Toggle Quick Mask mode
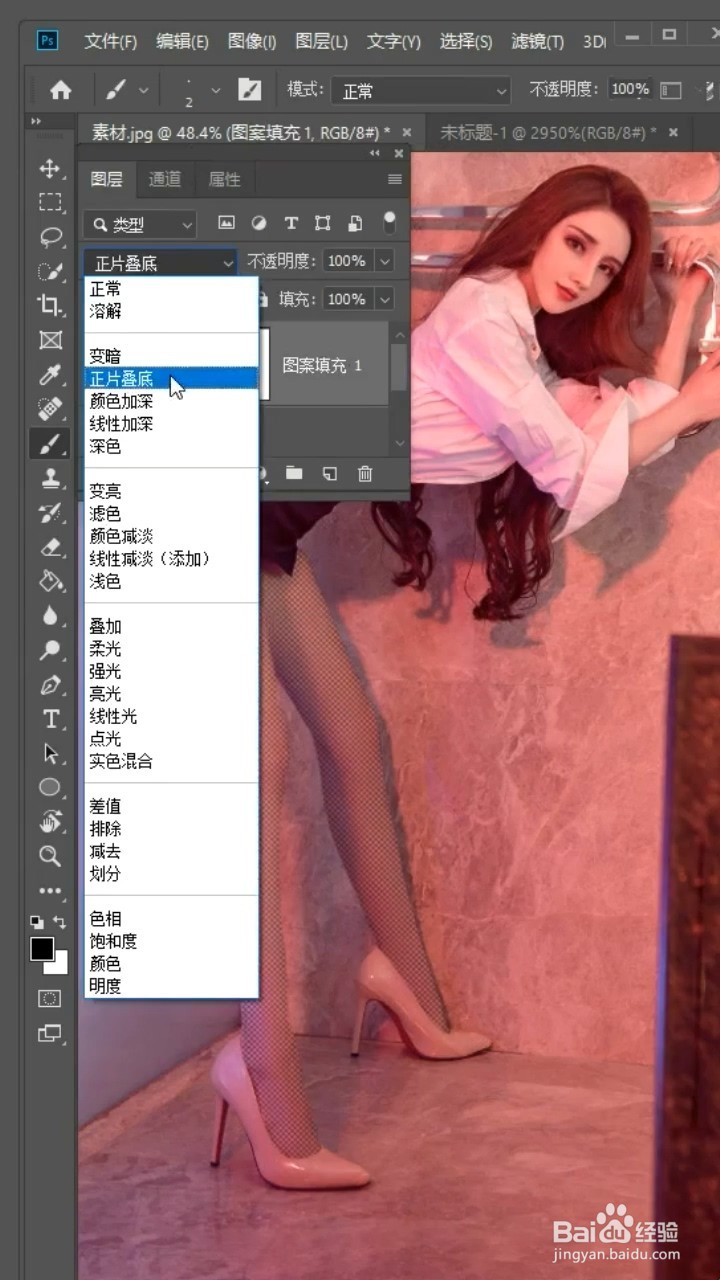Image resolution: width=720 pixels, height=1280 pixels. (50, 998)
